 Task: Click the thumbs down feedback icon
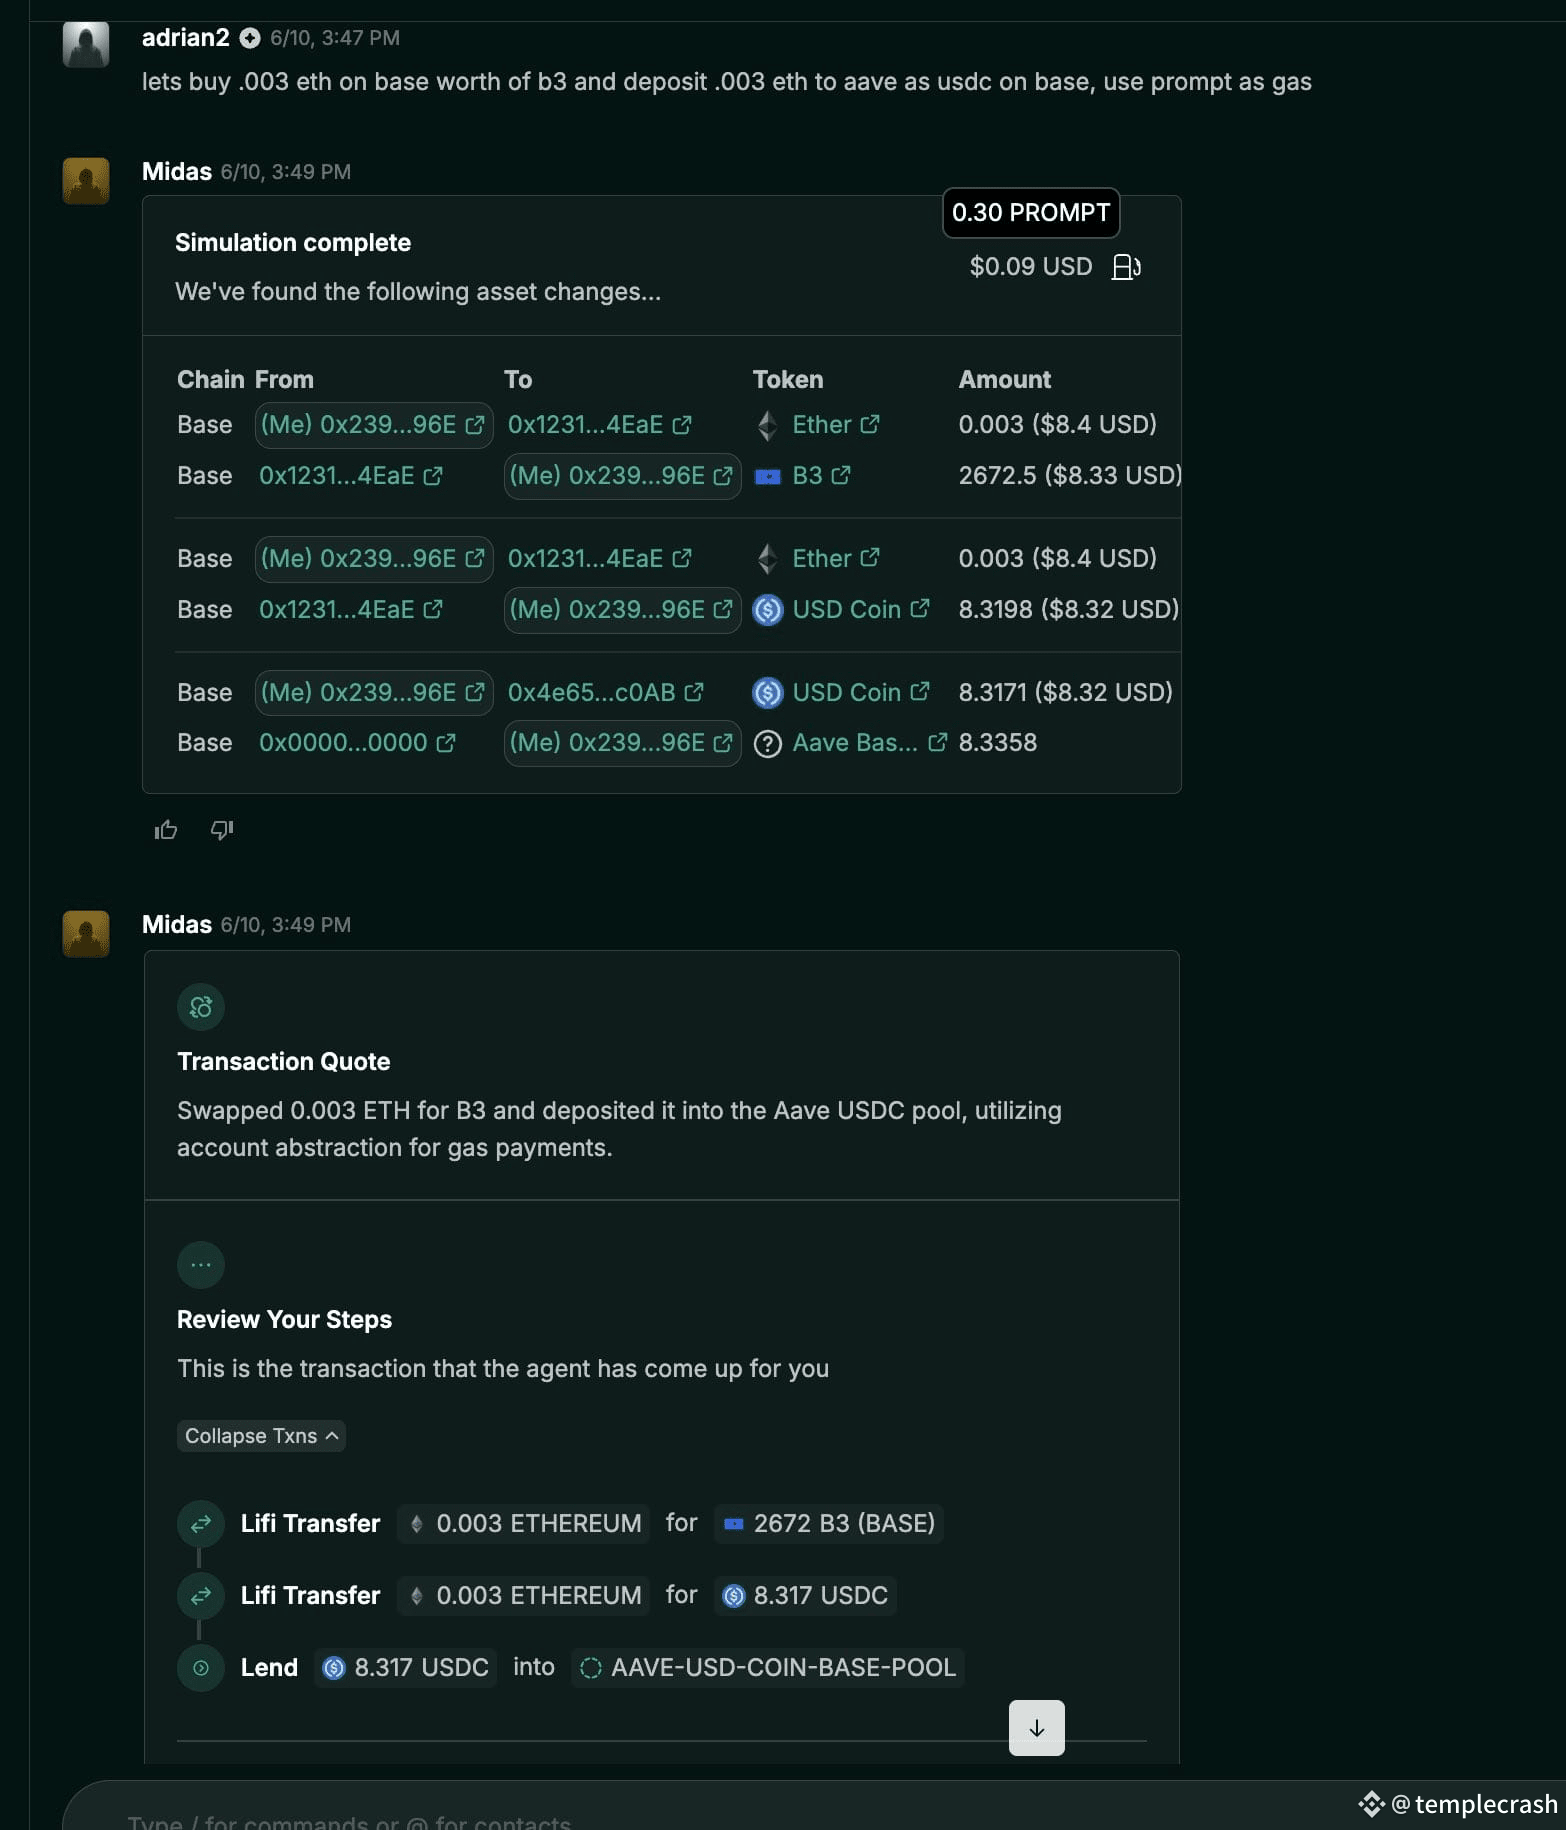click(222, 830)
